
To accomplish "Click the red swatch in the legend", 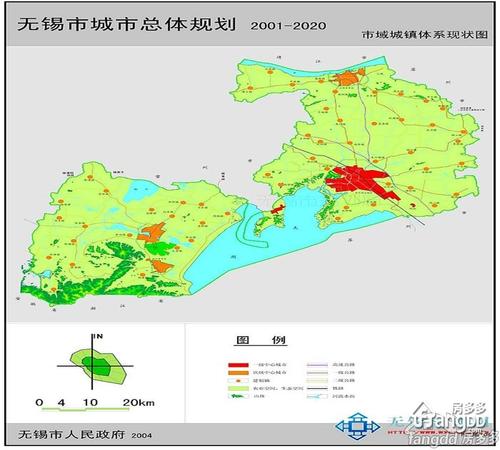I will pyautogui.click(x=238, y=365).
